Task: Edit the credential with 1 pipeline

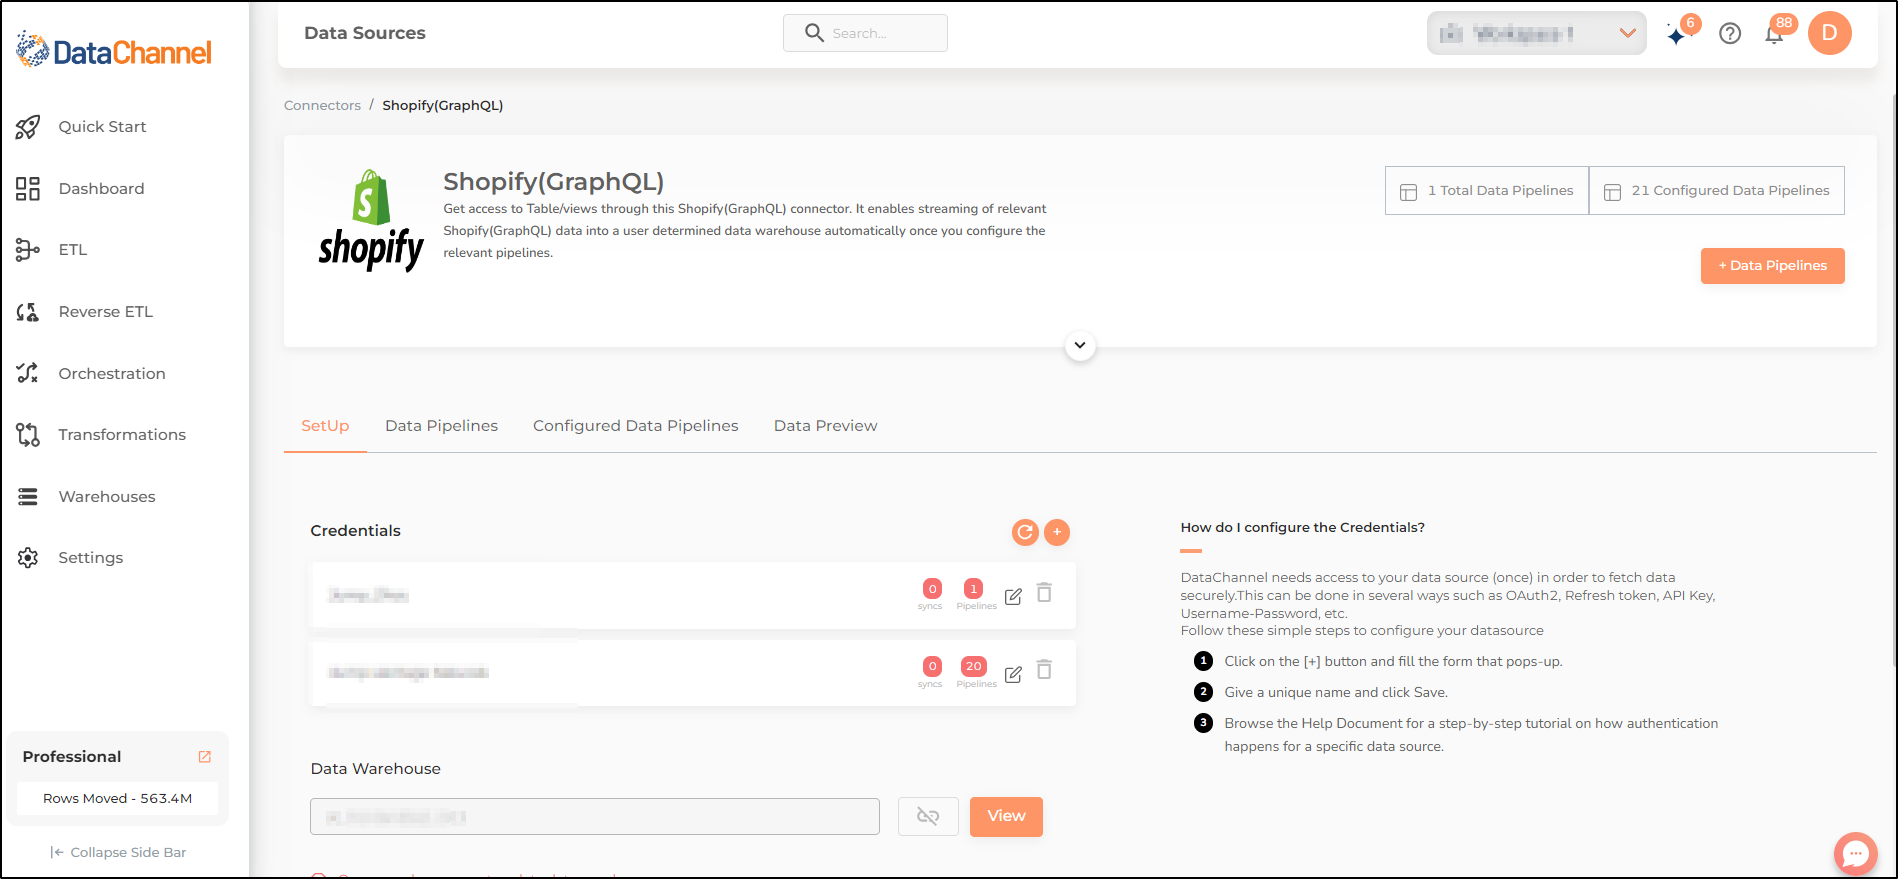Action: 1013,596
